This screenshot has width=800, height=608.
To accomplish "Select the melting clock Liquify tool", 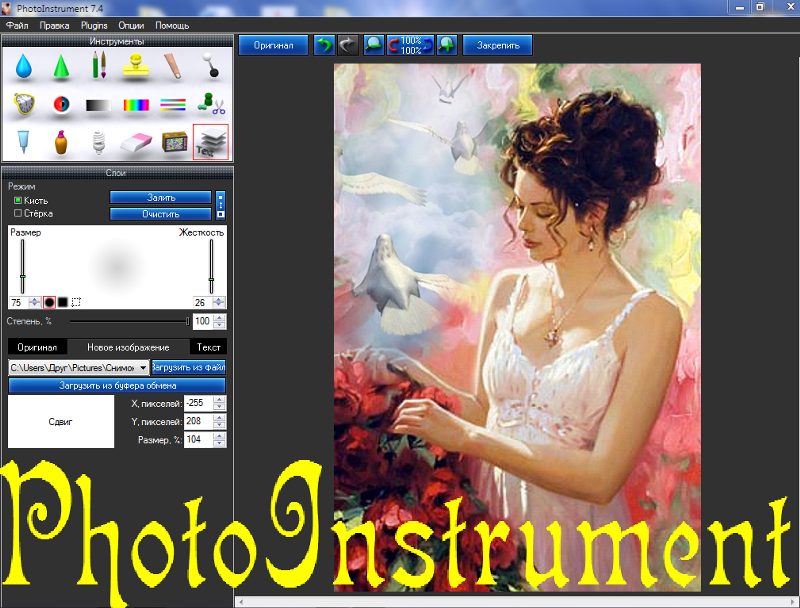I will coord(23,104).
